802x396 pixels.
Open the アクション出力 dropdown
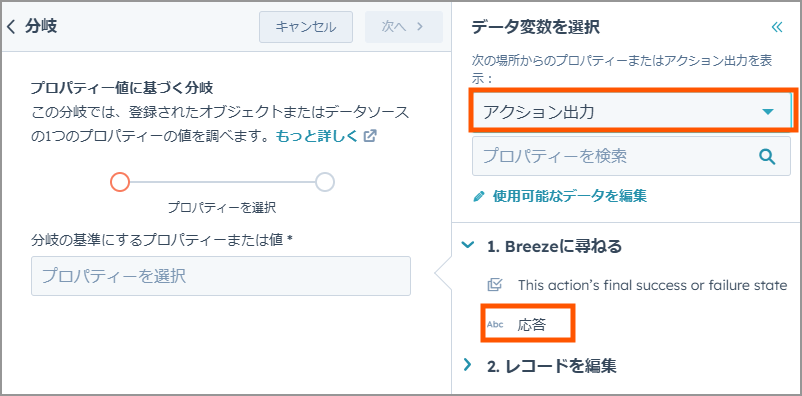pos(631,112)
